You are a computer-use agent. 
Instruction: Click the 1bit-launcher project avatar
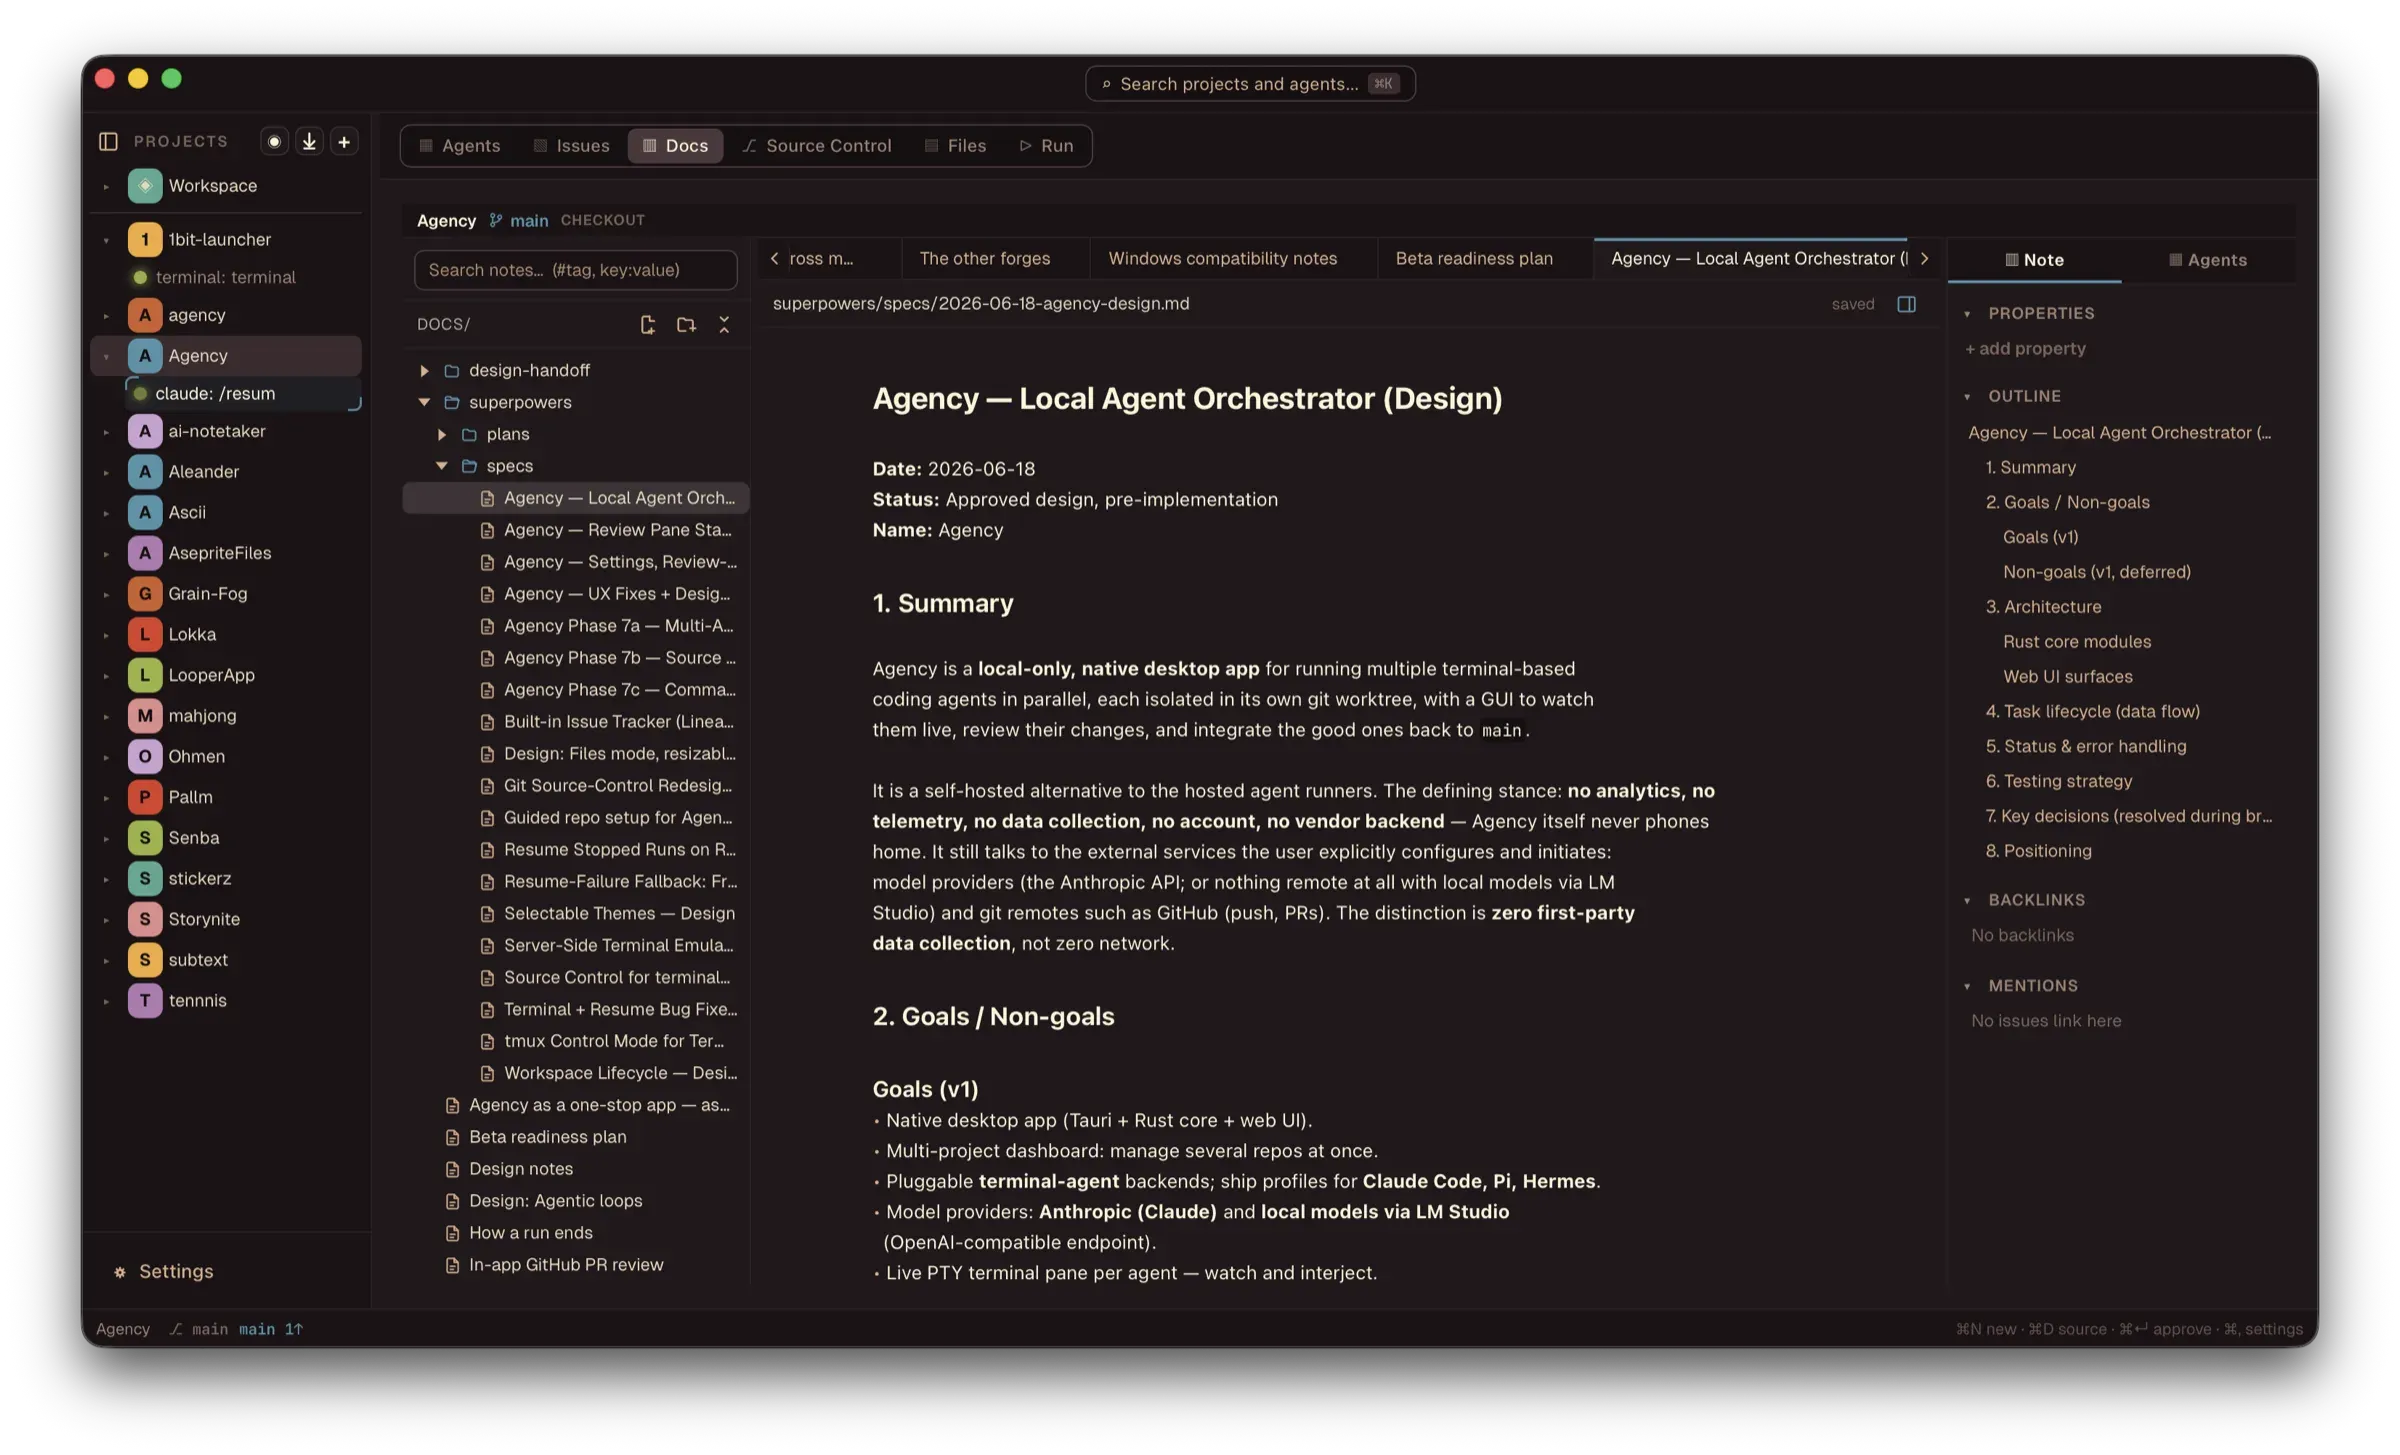(x=145, y=239)
